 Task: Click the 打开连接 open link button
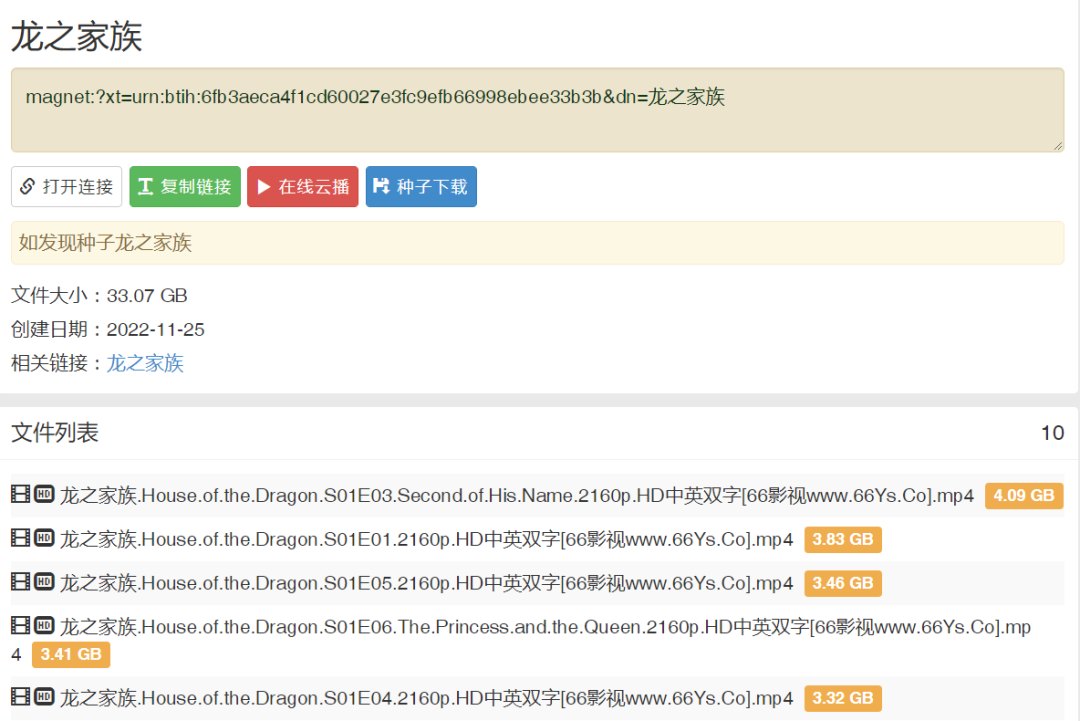point(66,187)
